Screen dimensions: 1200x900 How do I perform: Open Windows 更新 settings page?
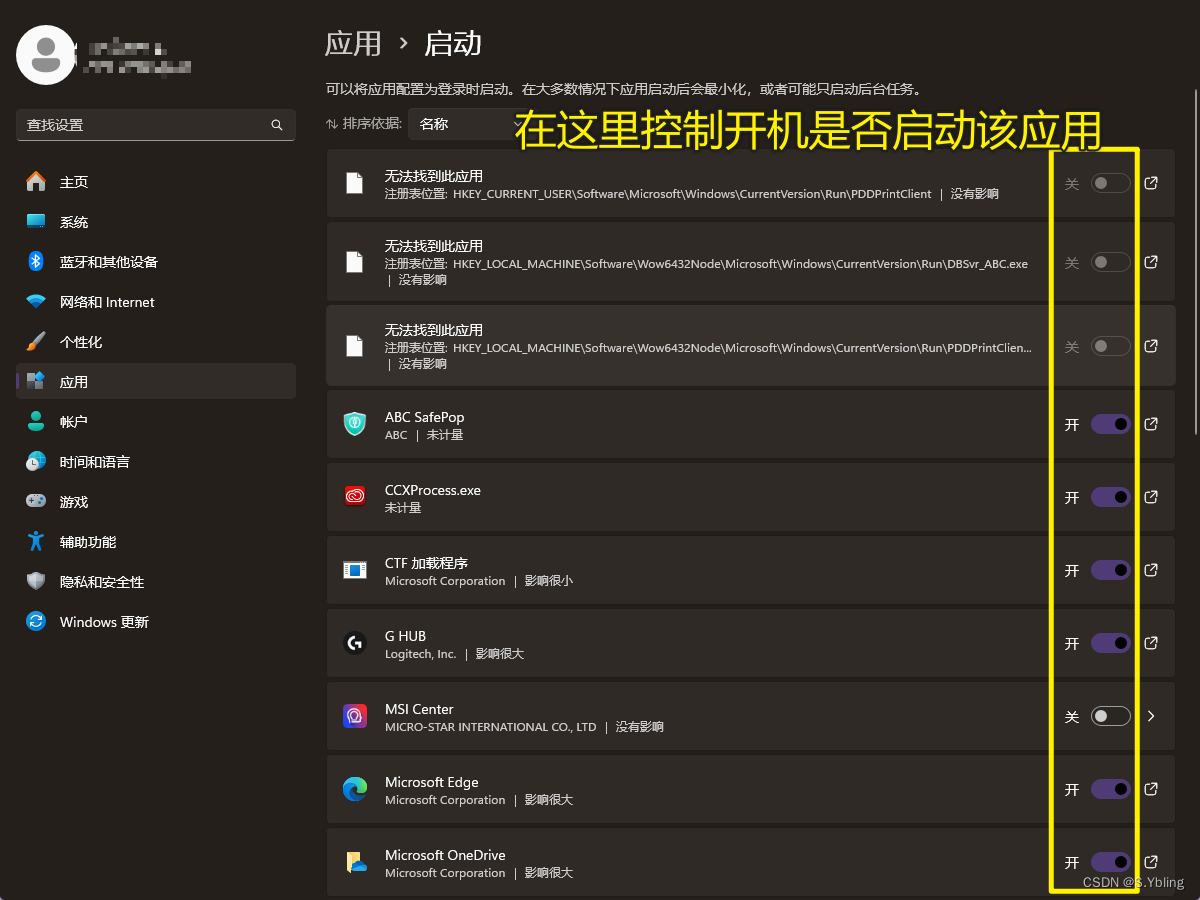156,622
